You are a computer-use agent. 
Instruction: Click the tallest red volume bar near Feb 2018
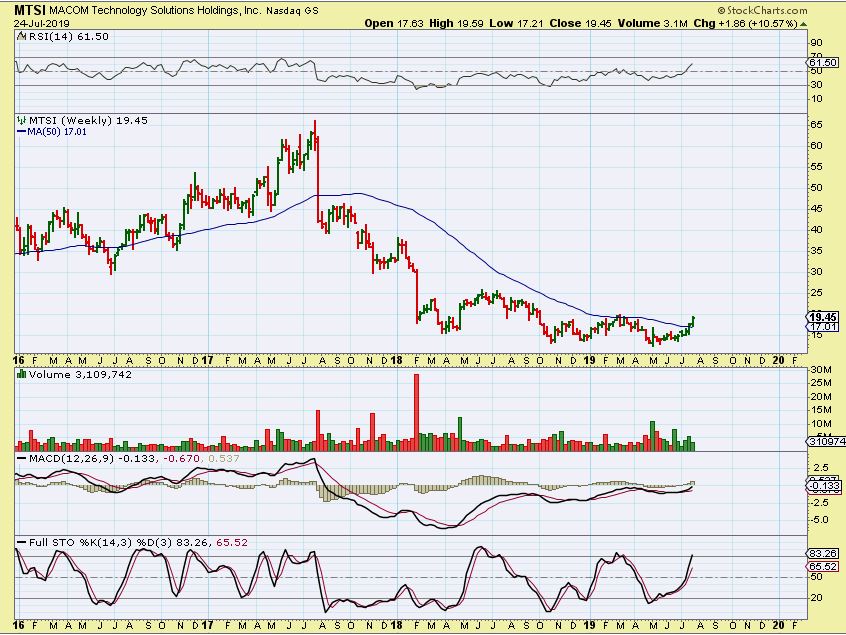(x=416, y=412)
